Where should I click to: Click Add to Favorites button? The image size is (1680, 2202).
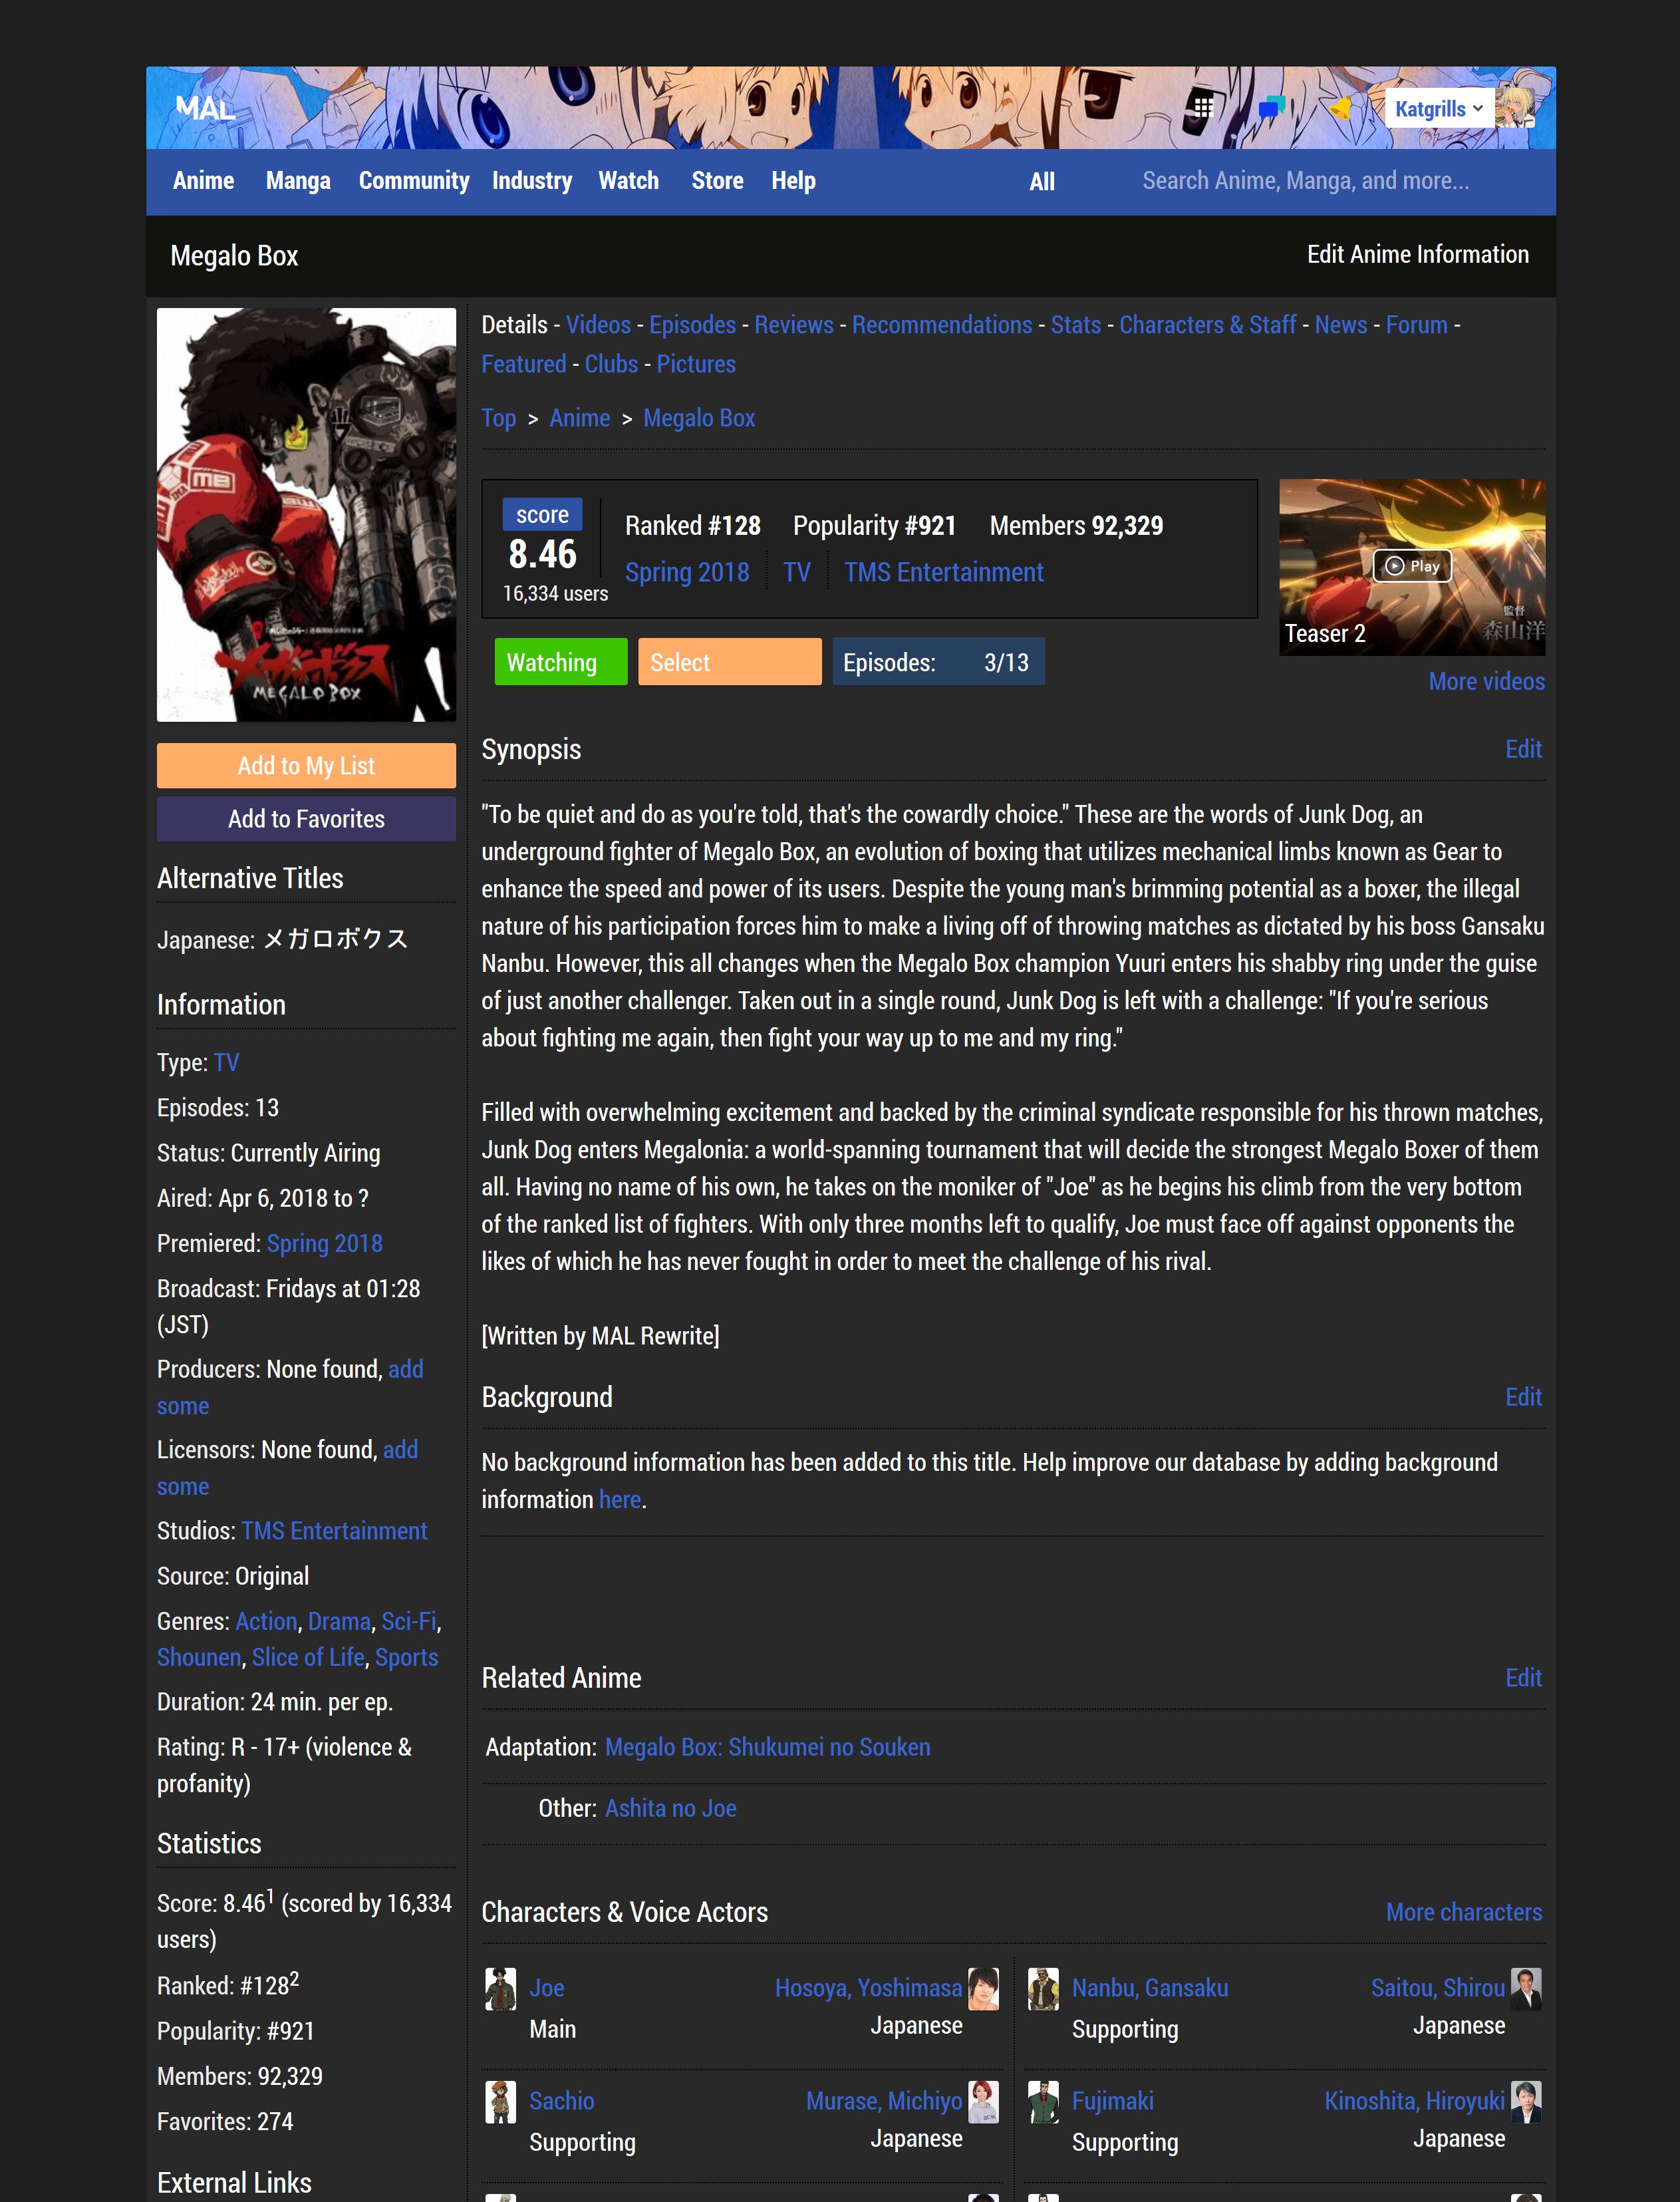pos(306,819)
